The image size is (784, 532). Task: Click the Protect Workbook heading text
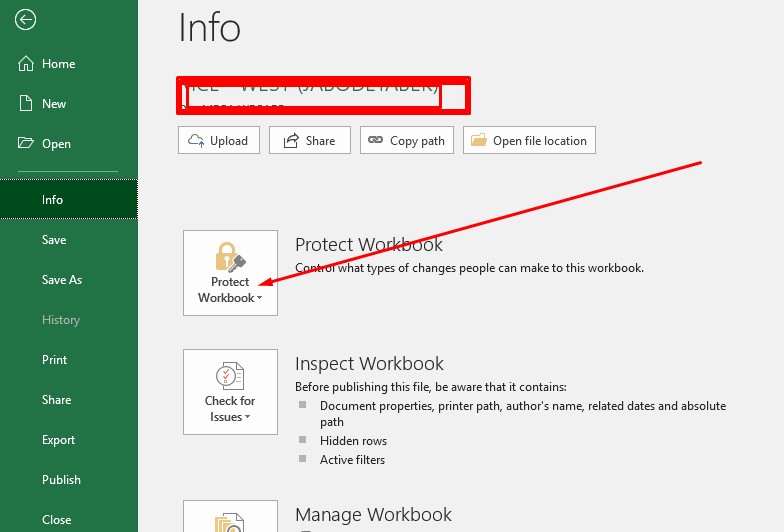pyautogui.click(x=368, y=244)
